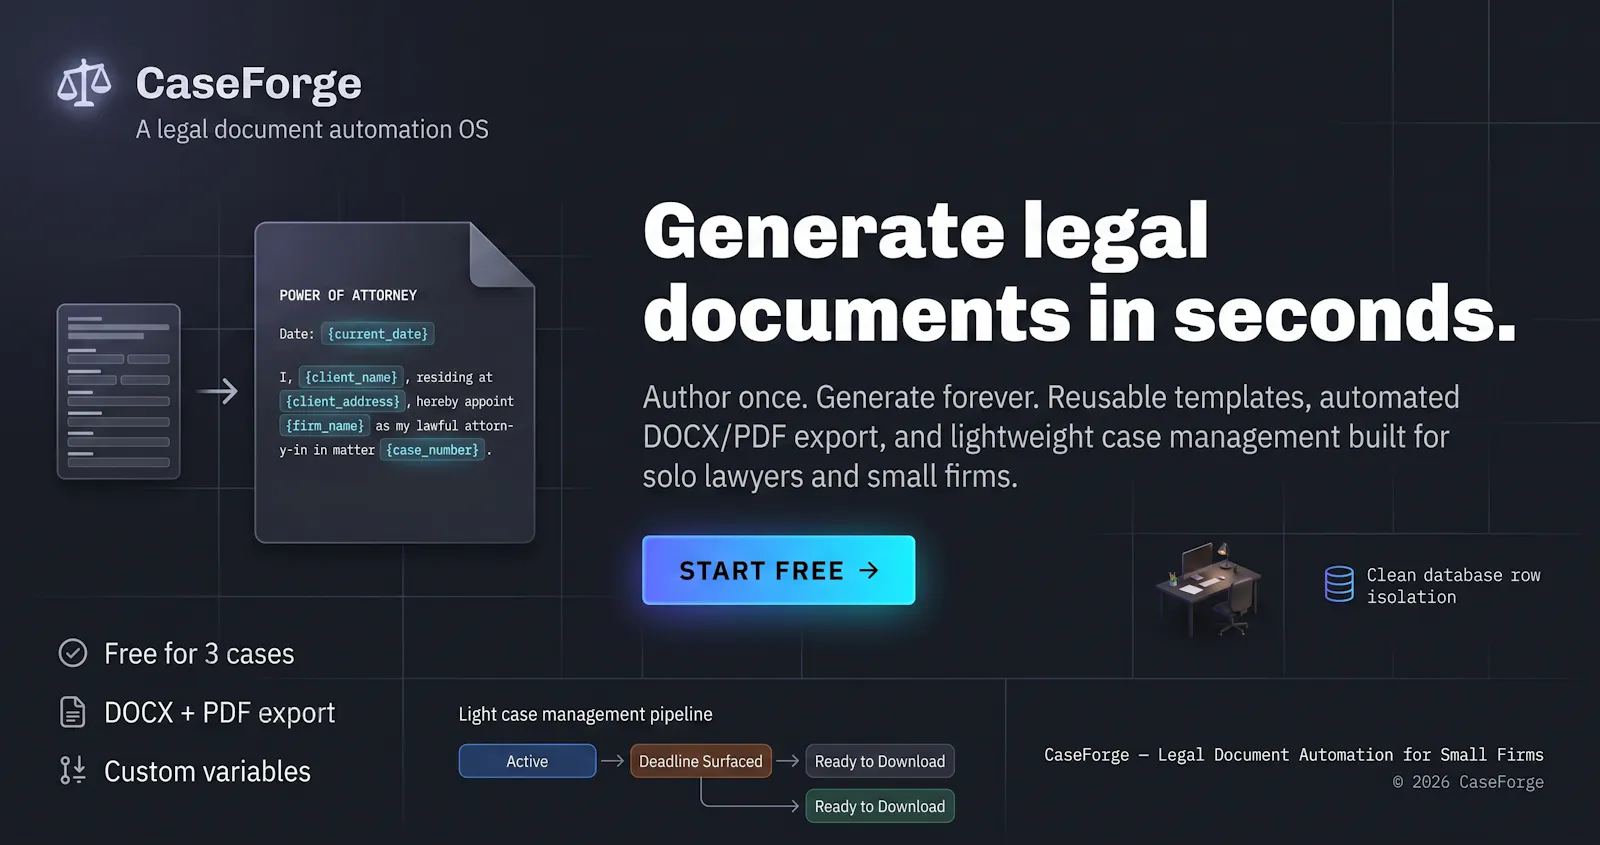Click the {firm_name} variable chip
The image size is (1600, 845).
point(325,425)
